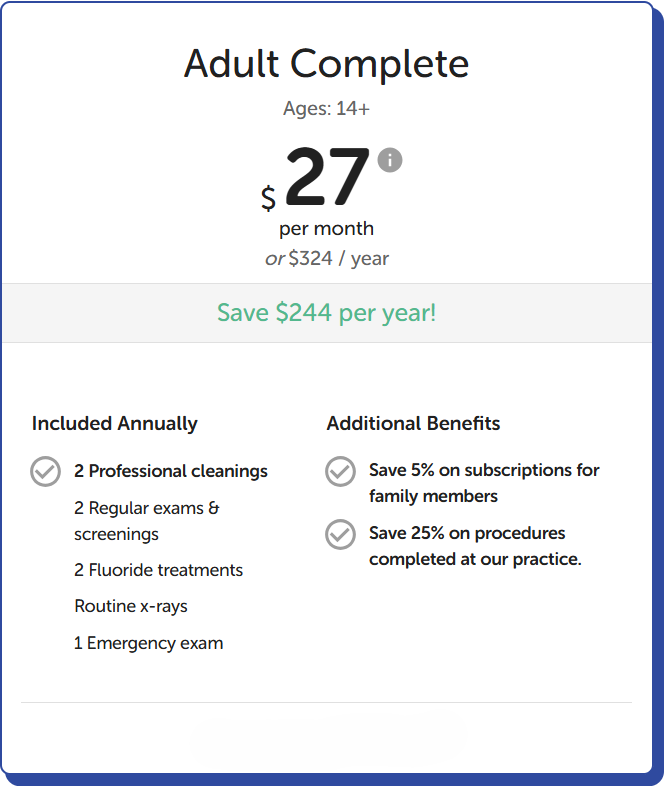This screenshot has width=665, height=786.
Task: Click the Adult Complete plan title
Action: tap(326, 64)
